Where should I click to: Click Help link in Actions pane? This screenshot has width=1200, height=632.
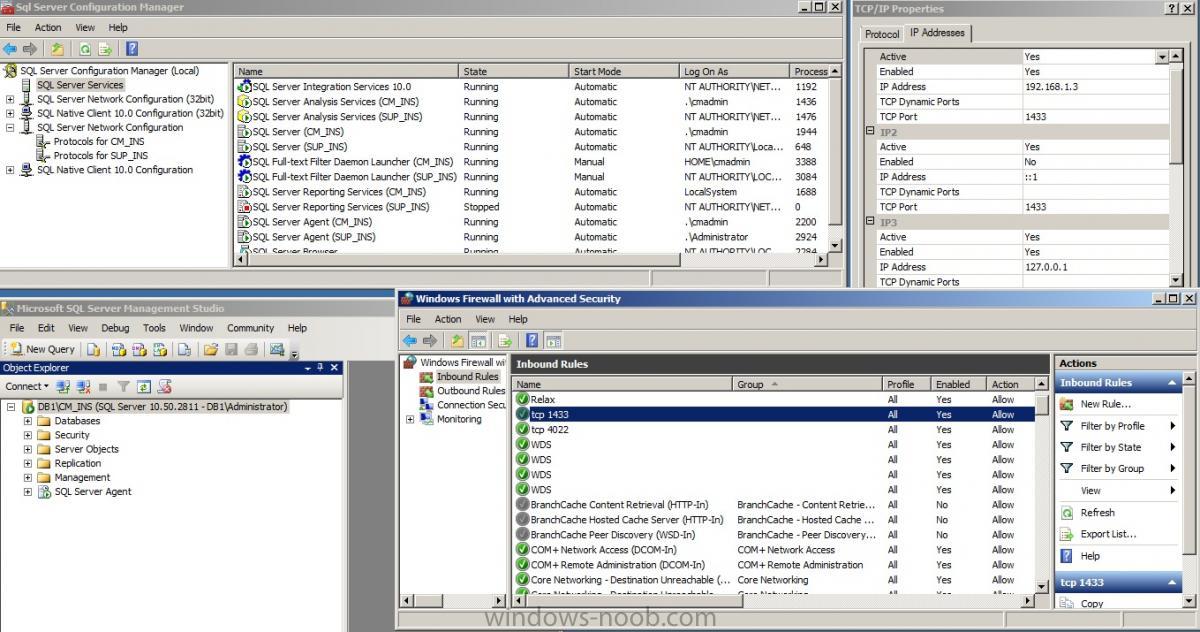point(1090,556)
